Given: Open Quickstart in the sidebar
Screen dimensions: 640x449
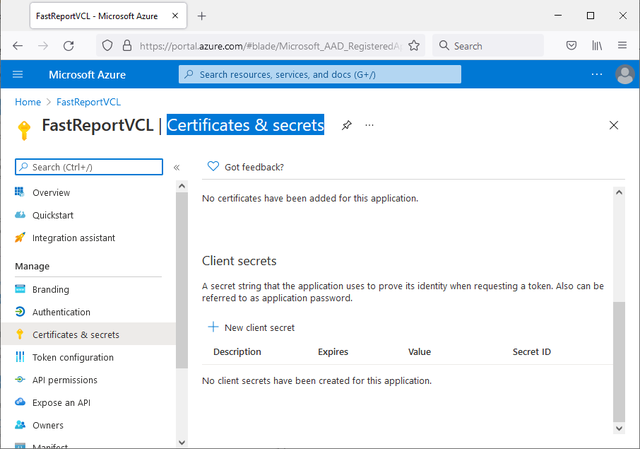Looking at the screenshot, I should click(x=53, y=216).
